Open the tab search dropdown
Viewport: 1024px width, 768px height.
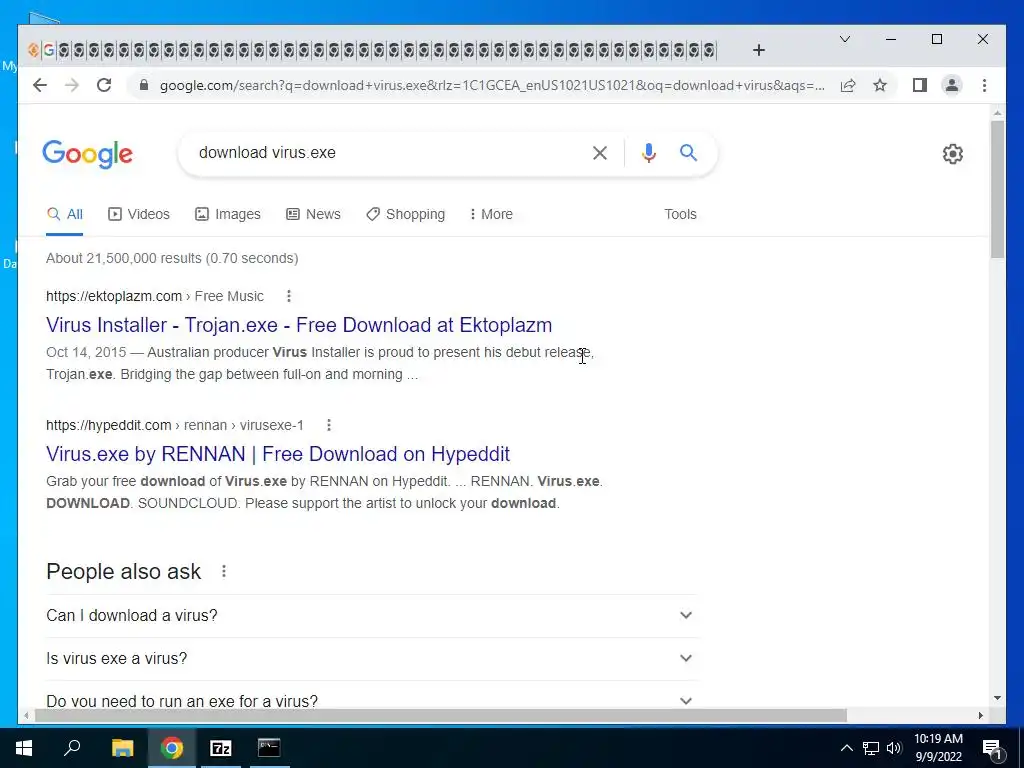(x=844, y=39)
